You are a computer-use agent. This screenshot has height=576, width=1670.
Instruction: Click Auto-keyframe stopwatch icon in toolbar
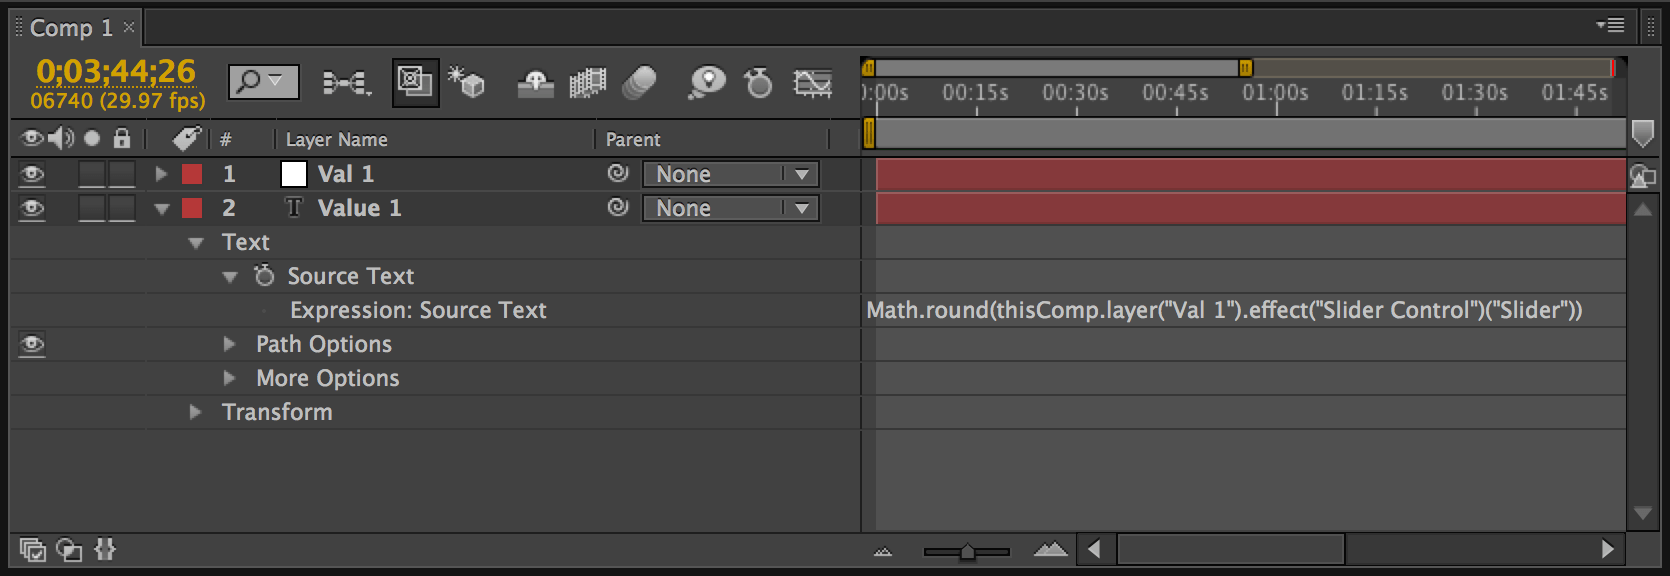(x=759, y=82)
